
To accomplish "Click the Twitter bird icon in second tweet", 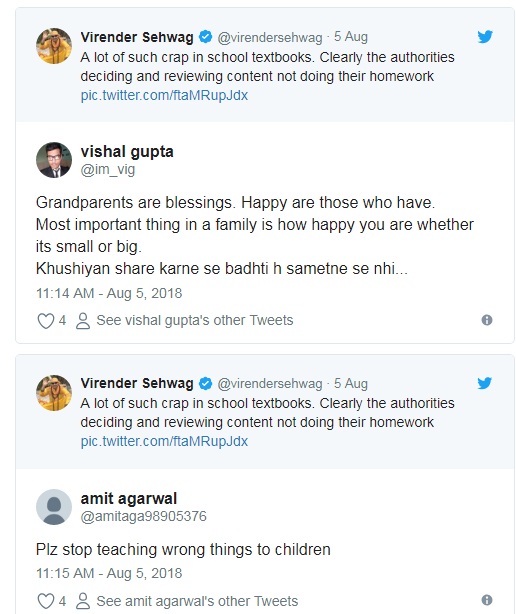I will (485, 383).
